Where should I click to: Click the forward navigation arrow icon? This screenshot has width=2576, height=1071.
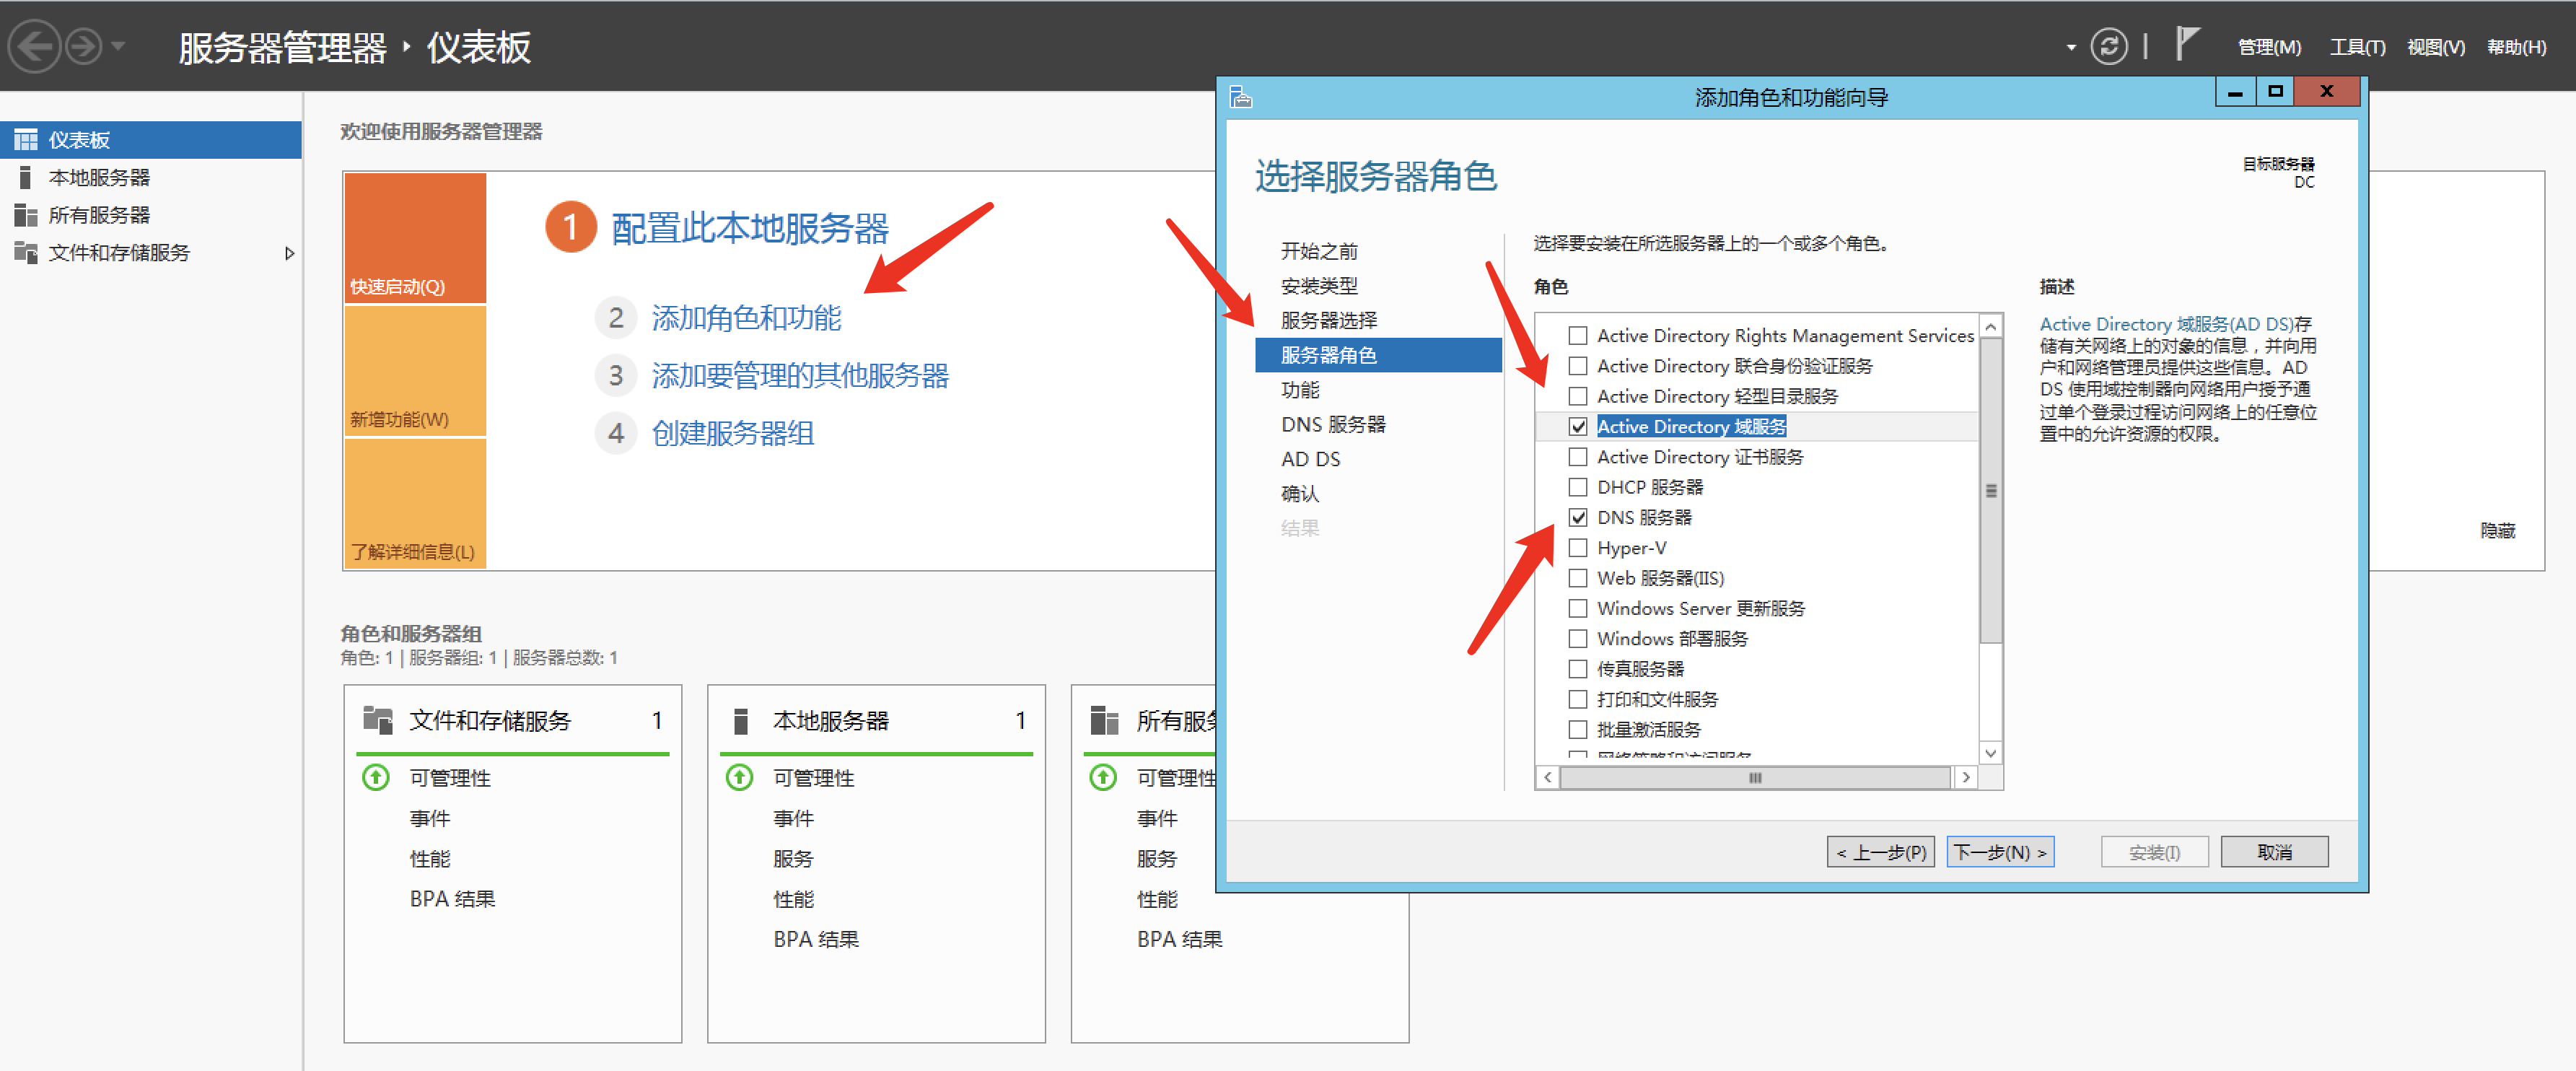click(84, 47)
